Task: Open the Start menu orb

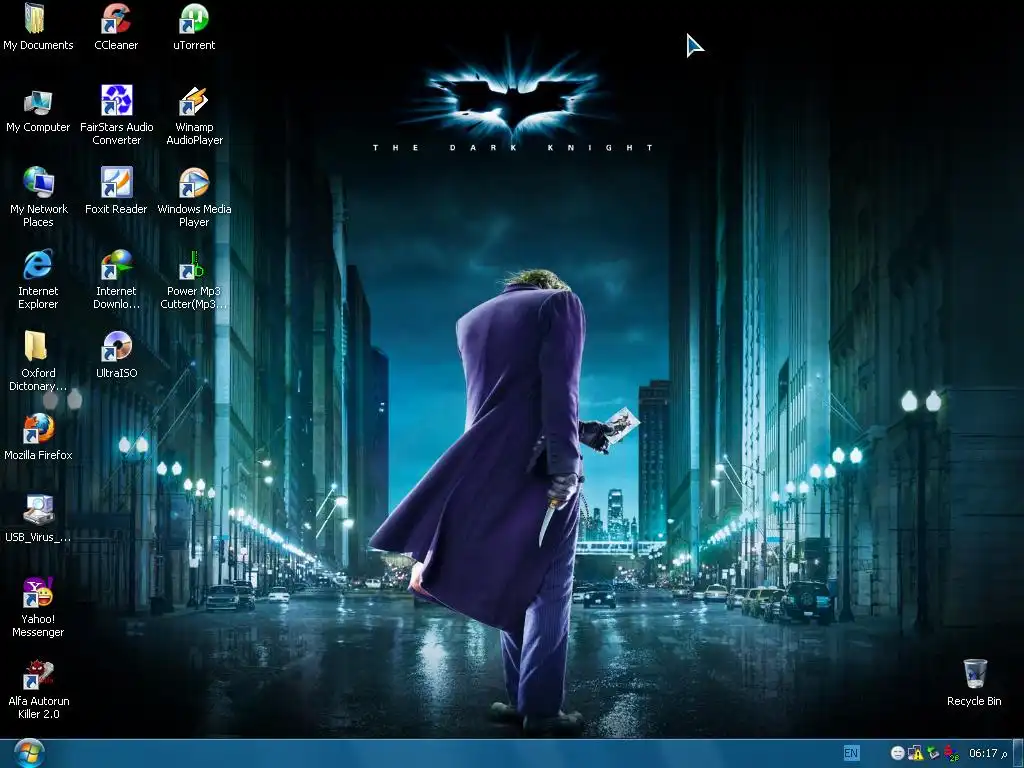Action: (28, 753)
